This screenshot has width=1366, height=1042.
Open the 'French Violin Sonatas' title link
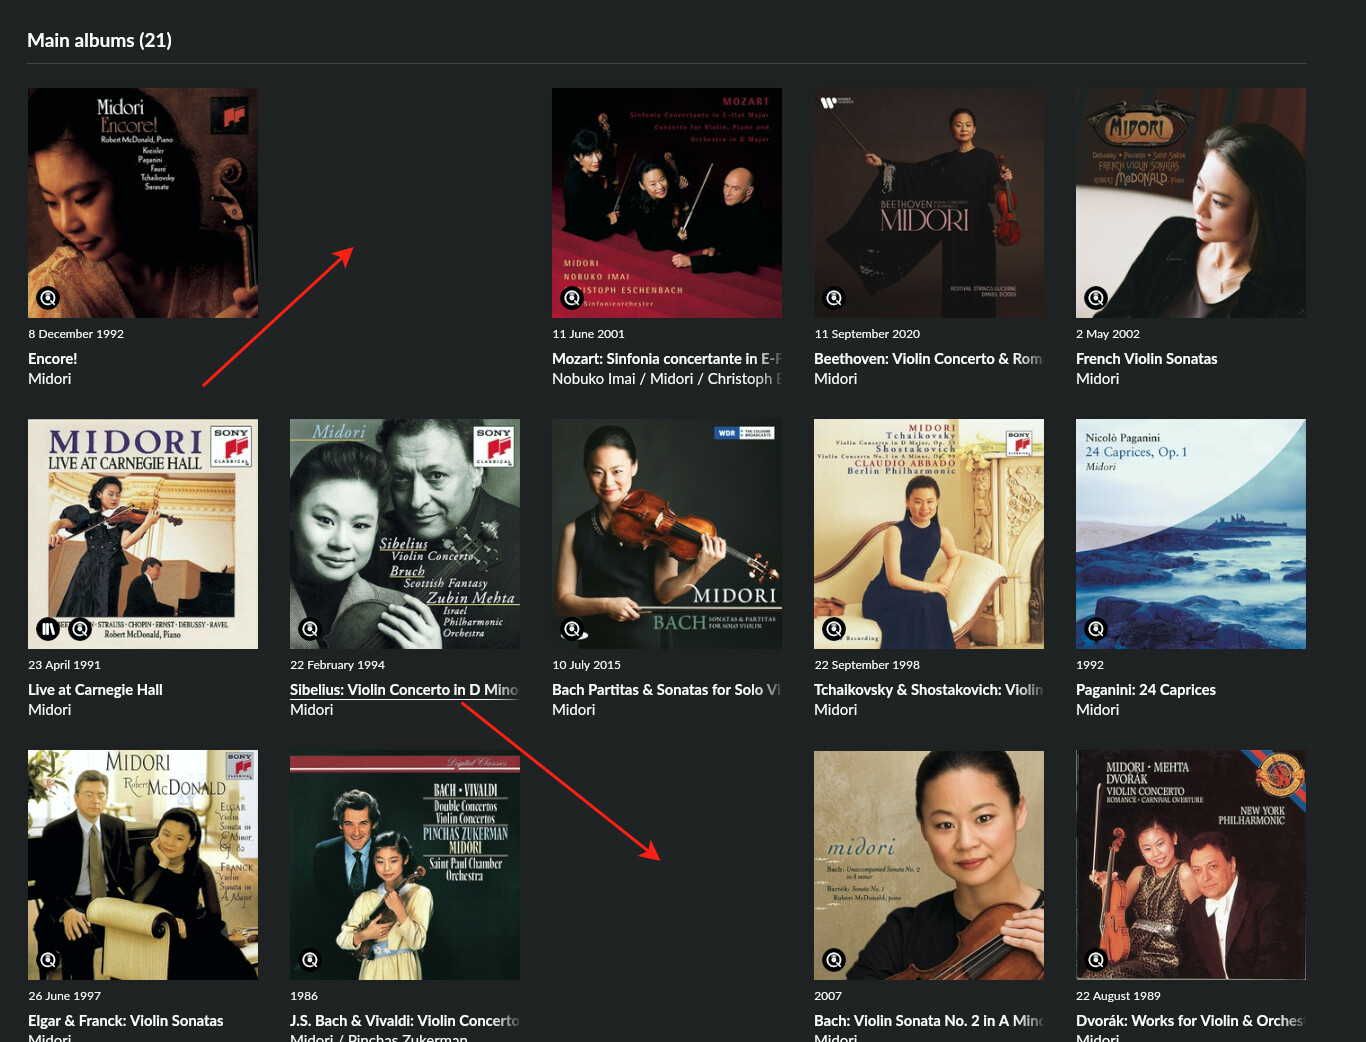click(x=1147, y=359)
